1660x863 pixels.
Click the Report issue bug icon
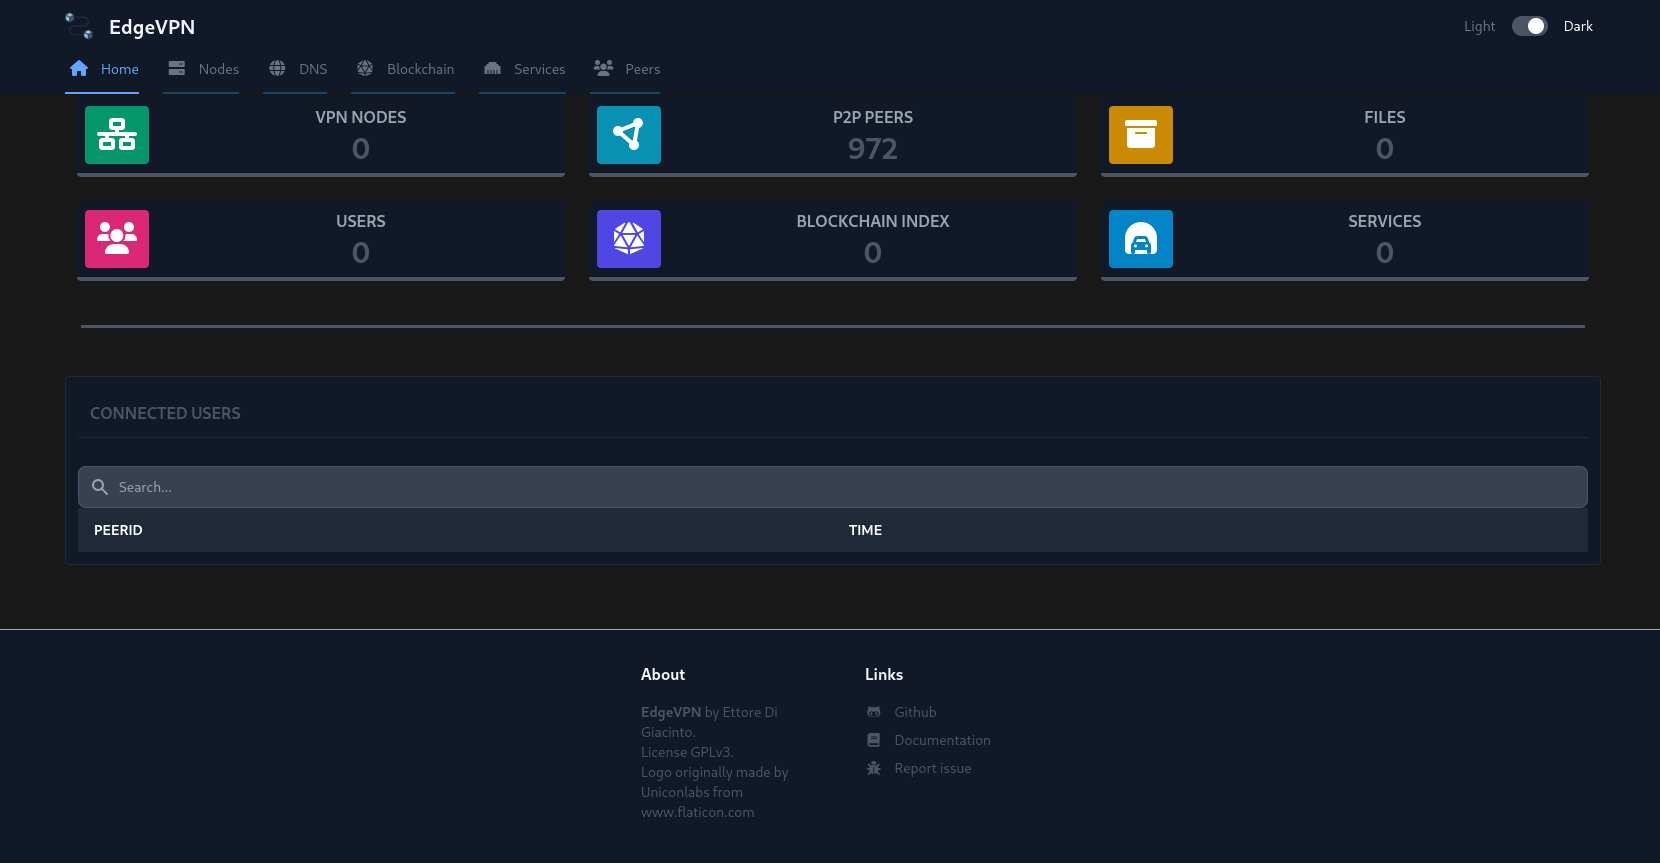(874, 768)
